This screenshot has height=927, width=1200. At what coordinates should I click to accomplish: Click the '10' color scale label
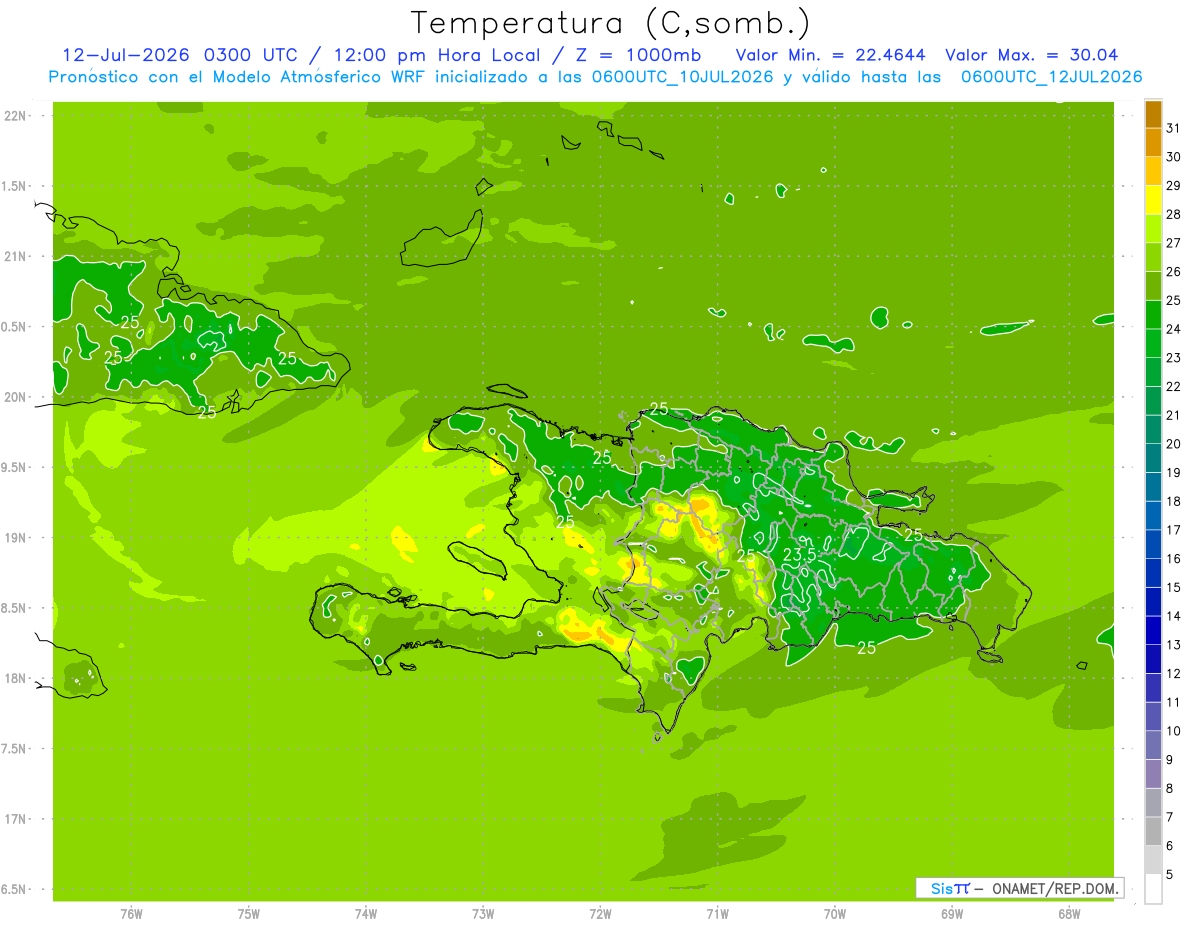tap(1173, 731)
